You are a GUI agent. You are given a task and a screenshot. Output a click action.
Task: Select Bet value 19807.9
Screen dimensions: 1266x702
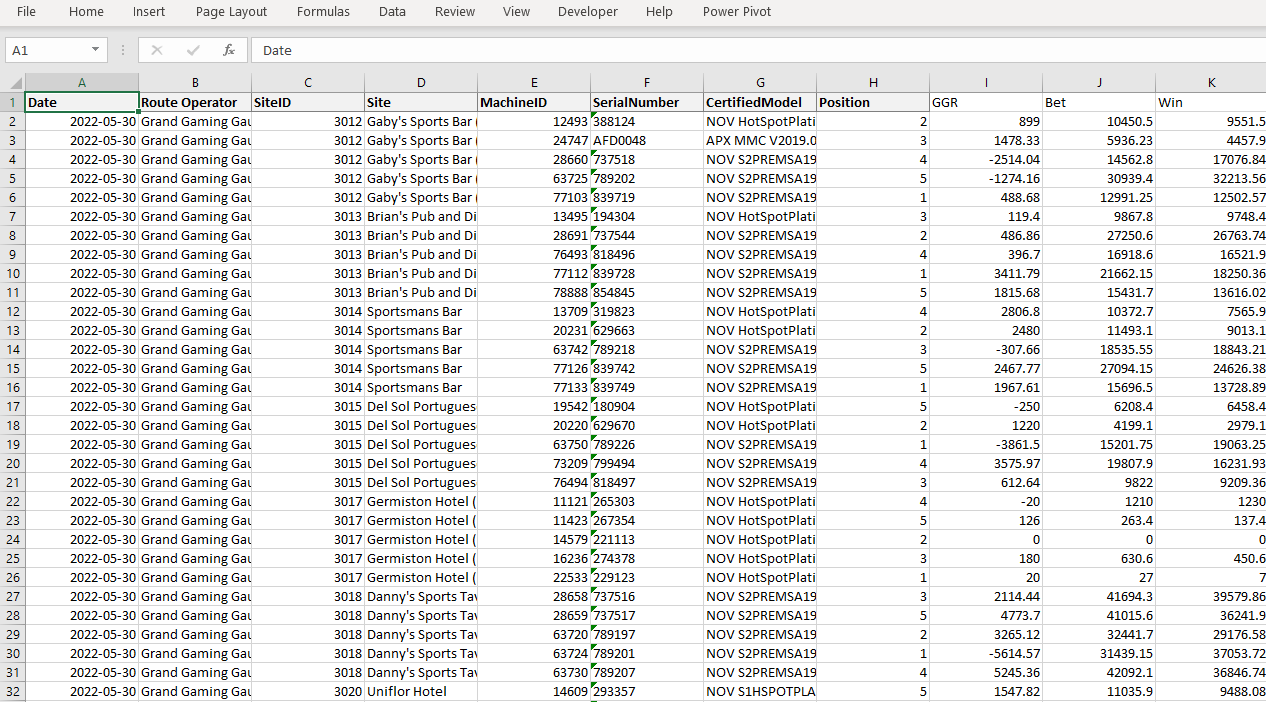(x=1099, y=463)
